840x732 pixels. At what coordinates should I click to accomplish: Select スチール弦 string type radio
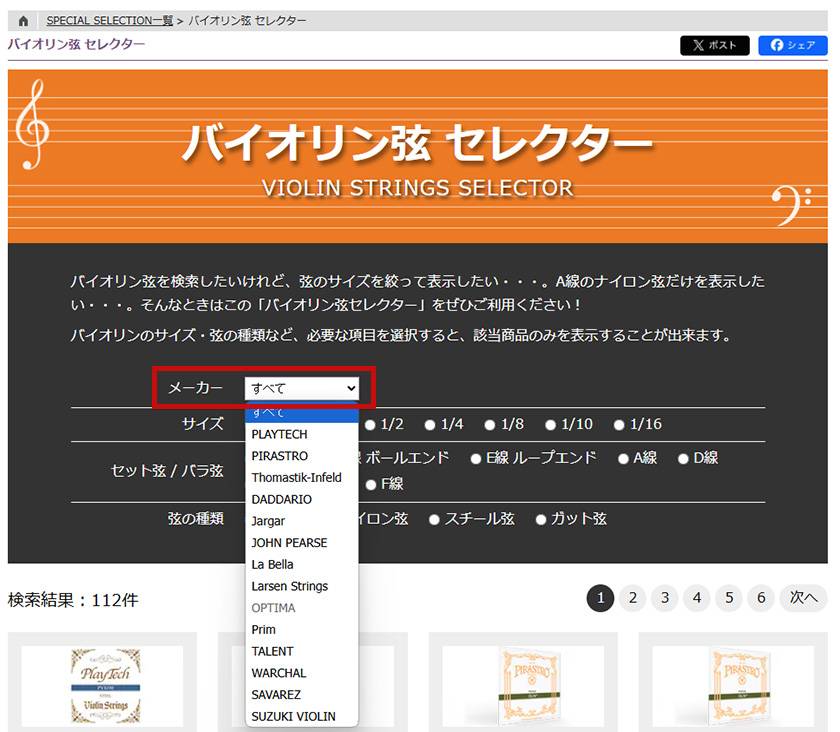(x=434, y=519)
